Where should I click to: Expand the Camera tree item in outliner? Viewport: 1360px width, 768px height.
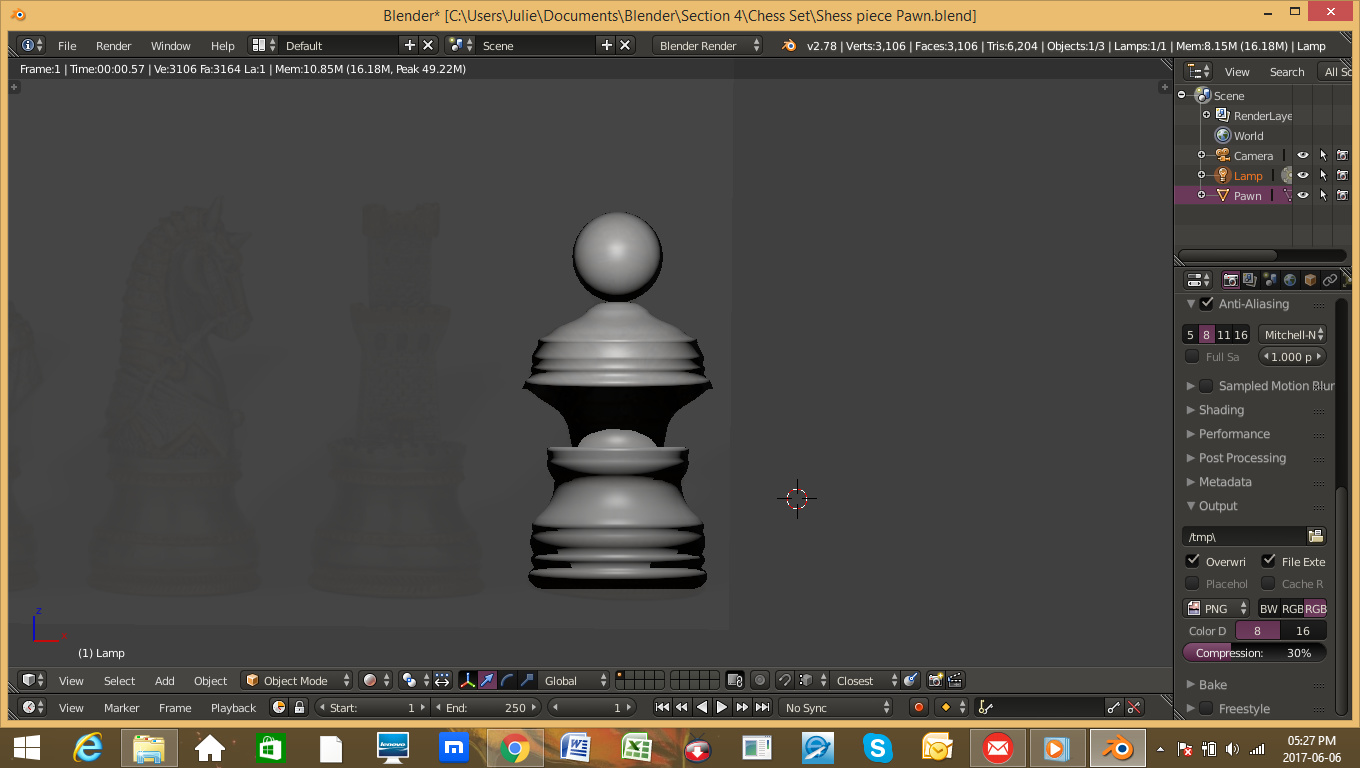click(1202, 155)
